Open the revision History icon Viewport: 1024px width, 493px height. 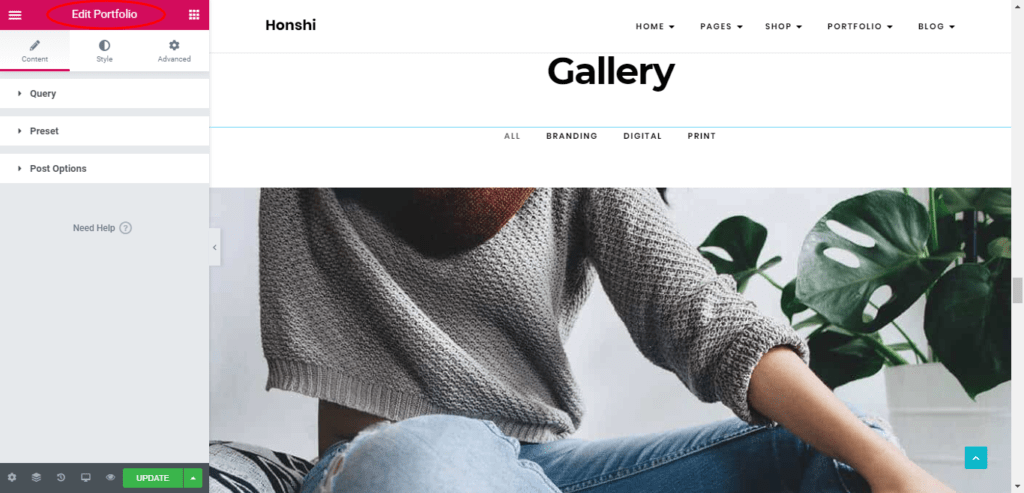(61, 477)
